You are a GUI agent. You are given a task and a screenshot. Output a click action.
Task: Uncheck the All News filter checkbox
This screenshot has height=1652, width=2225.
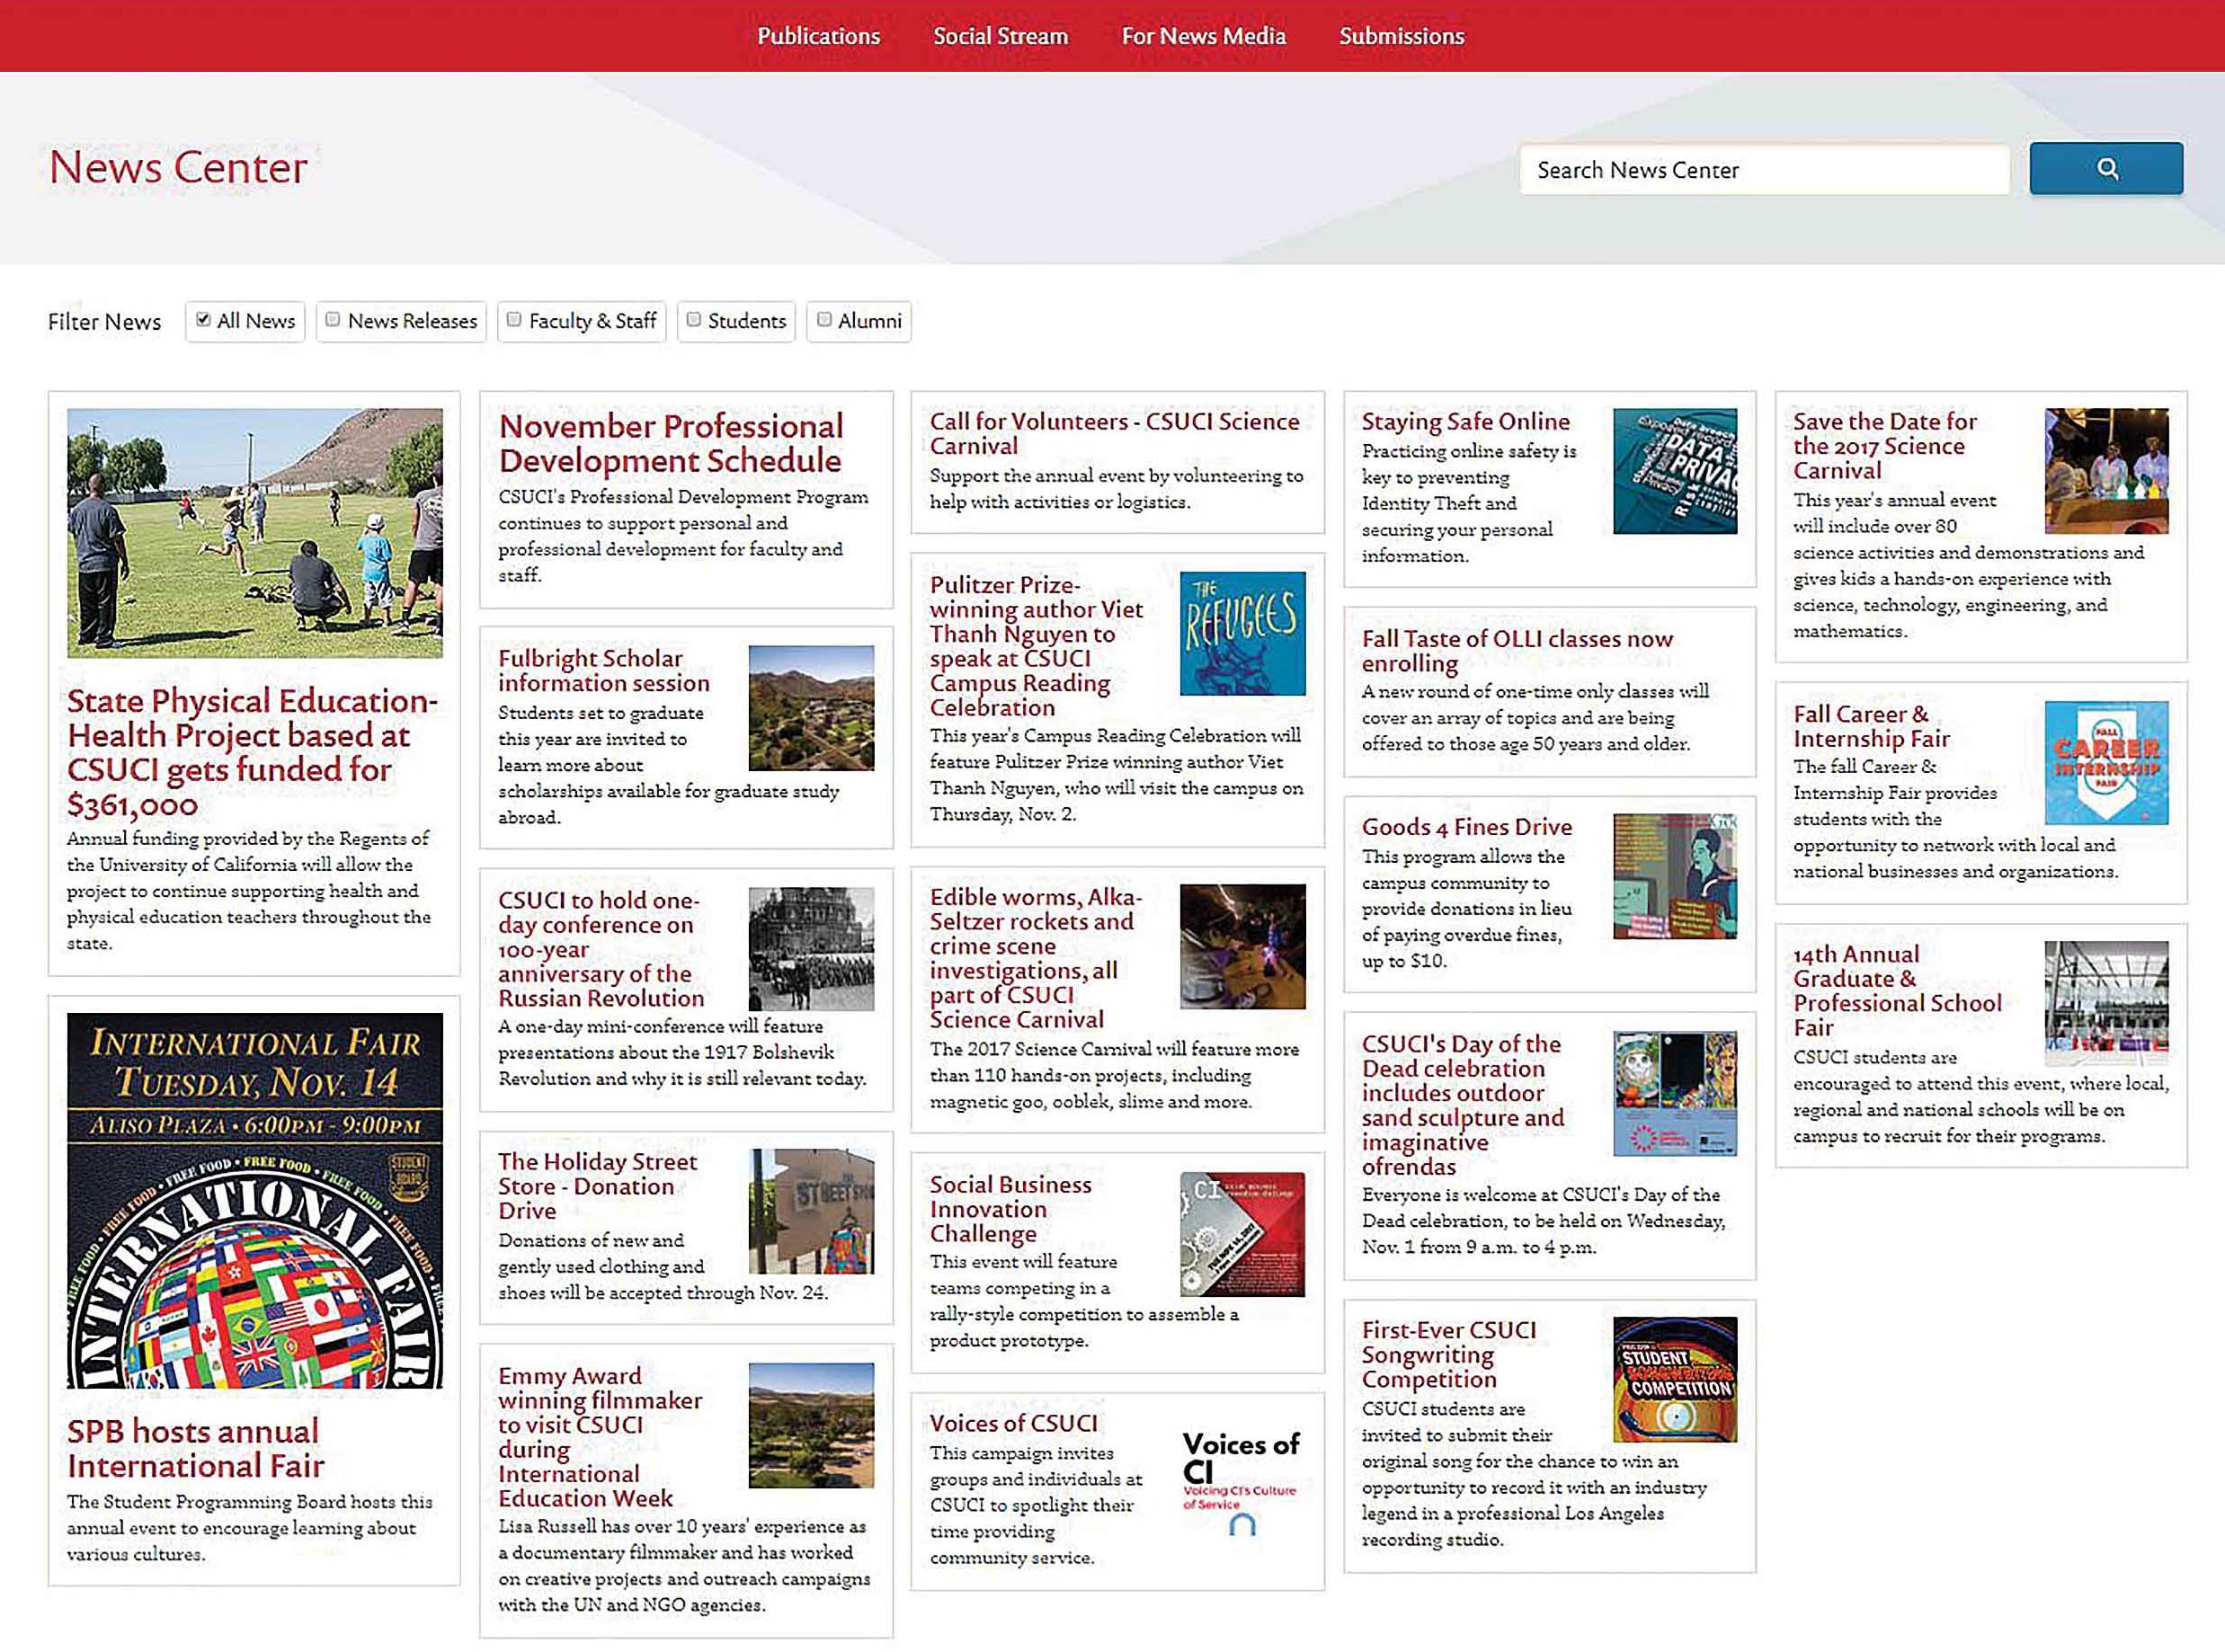pos(203,320)
